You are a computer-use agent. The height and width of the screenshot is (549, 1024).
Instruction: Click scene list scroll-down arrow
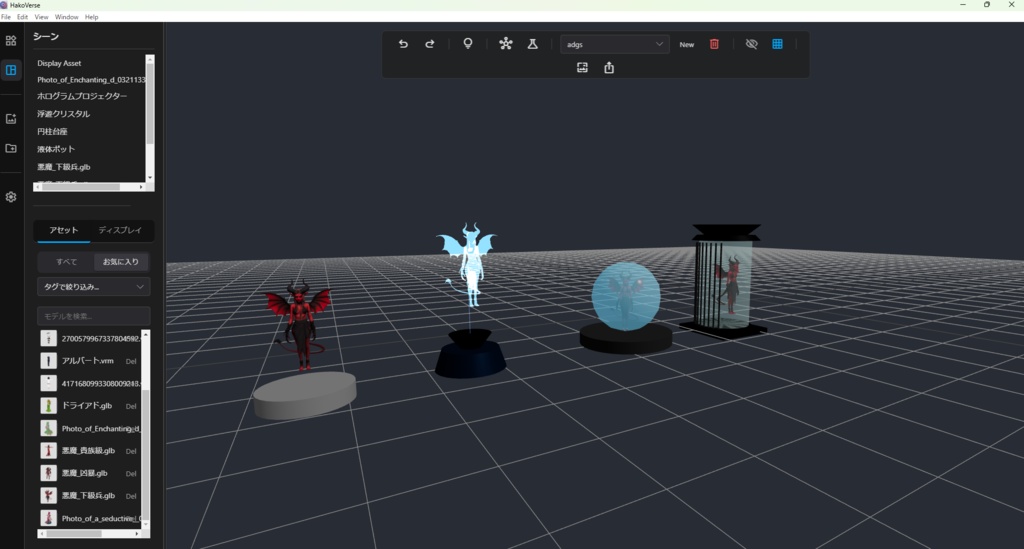(x=150, y=178)
